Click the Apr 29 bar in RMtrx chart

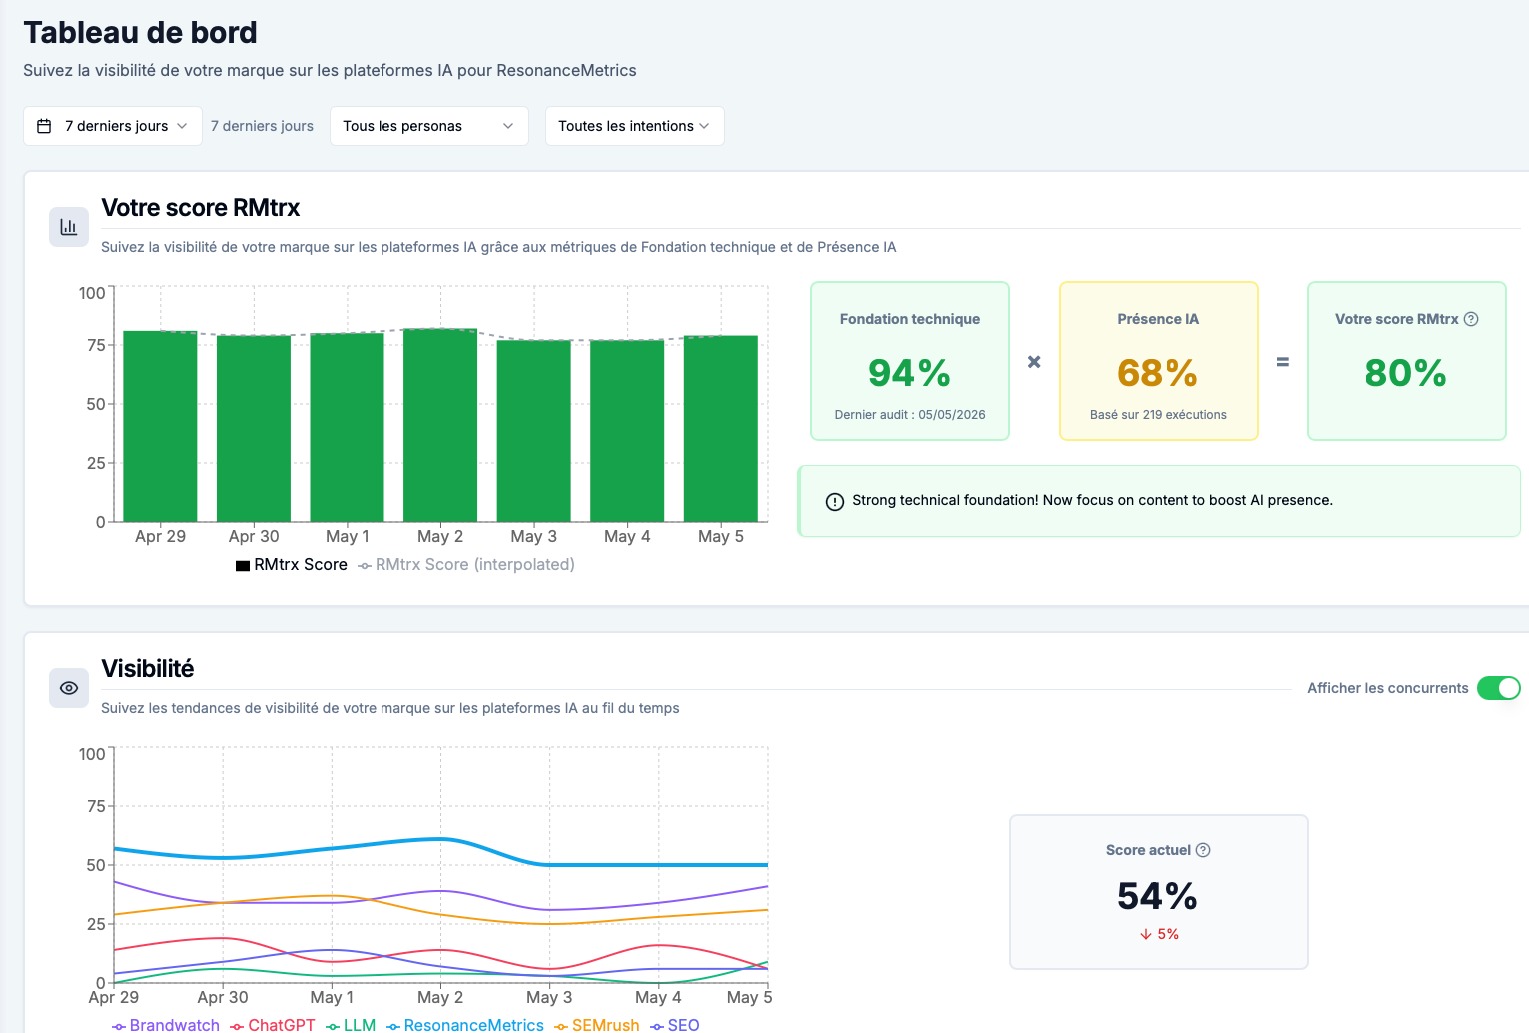click(160, 426)
